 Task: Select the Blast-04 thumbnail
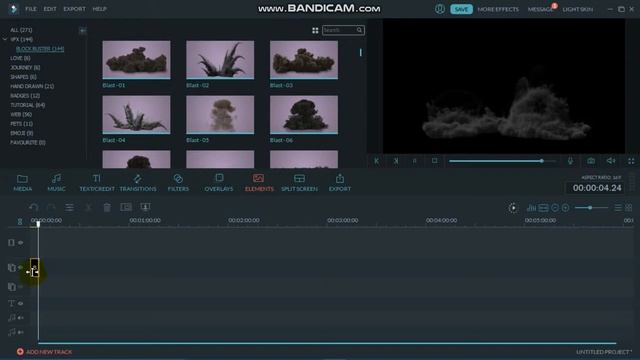pyautogui.click(x=136, y=115)
